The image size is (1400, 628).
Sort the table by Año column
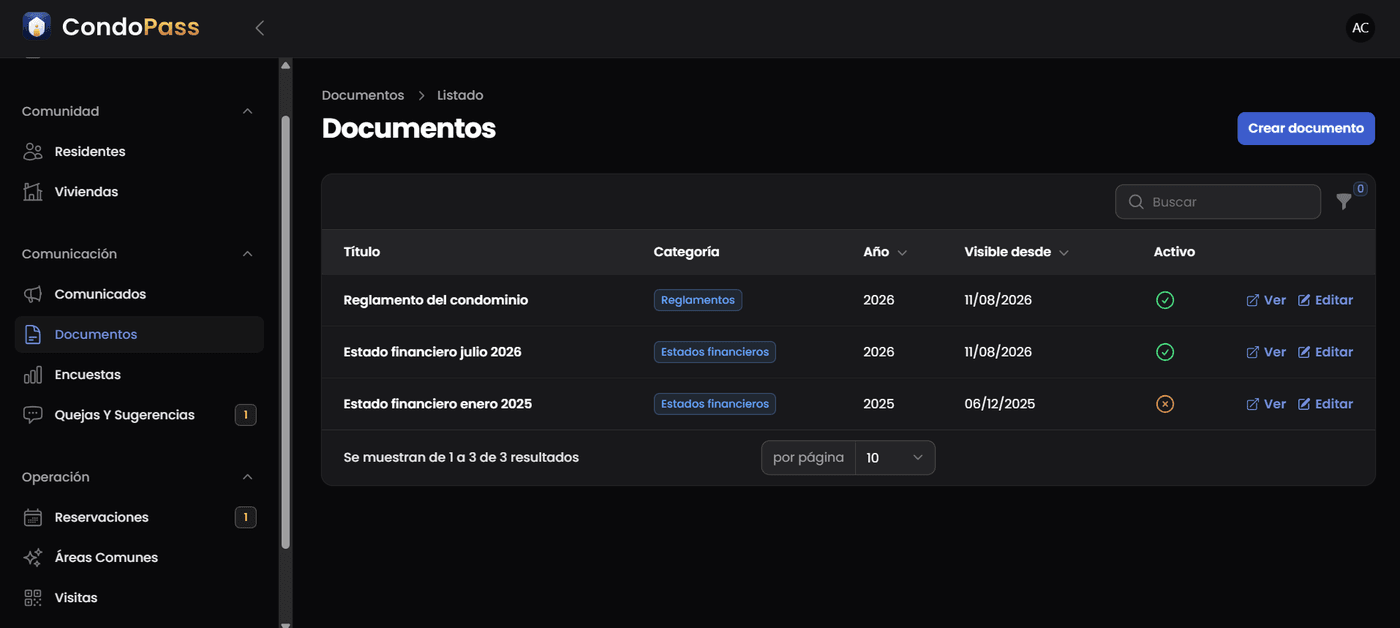click(885, 252)
